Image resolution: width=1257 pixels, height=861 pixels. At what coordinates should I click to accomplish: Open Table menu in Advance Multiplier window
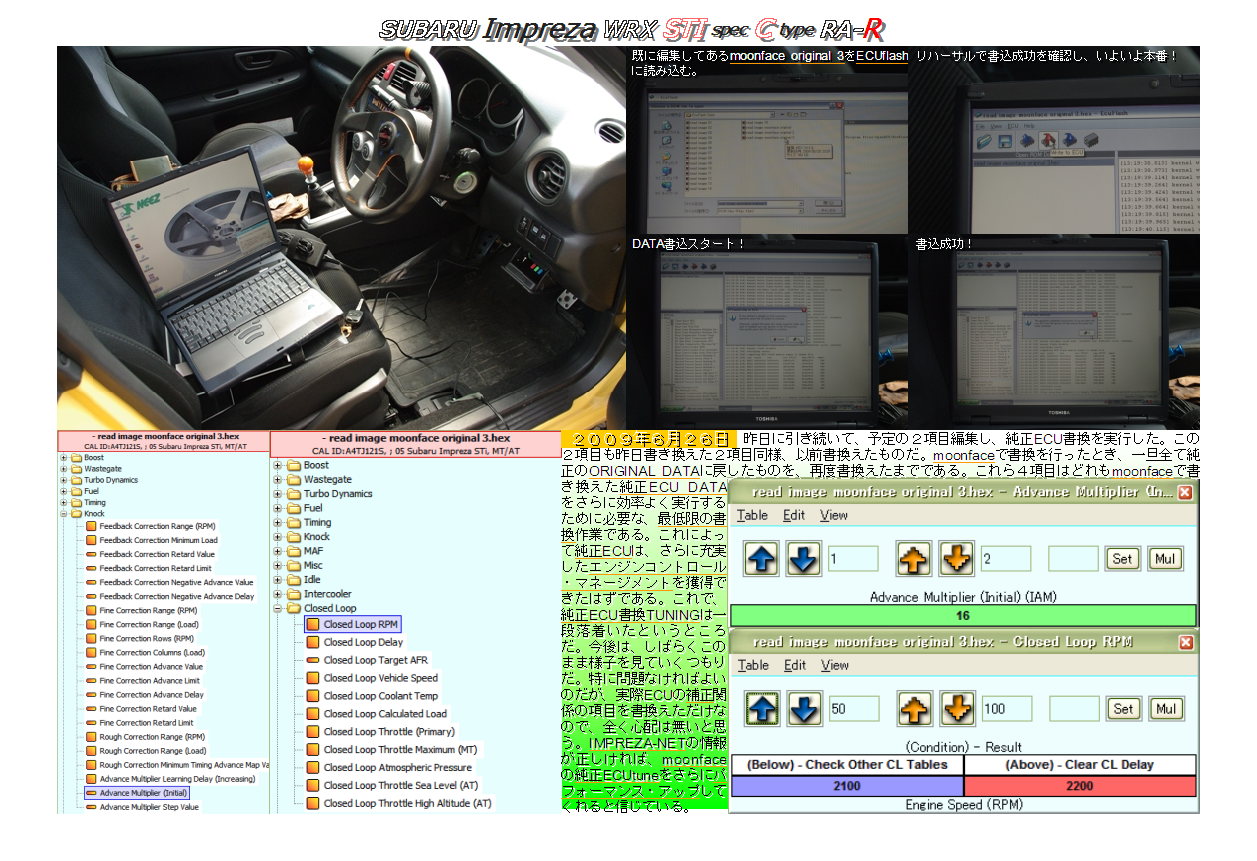(x=752, y=515)
